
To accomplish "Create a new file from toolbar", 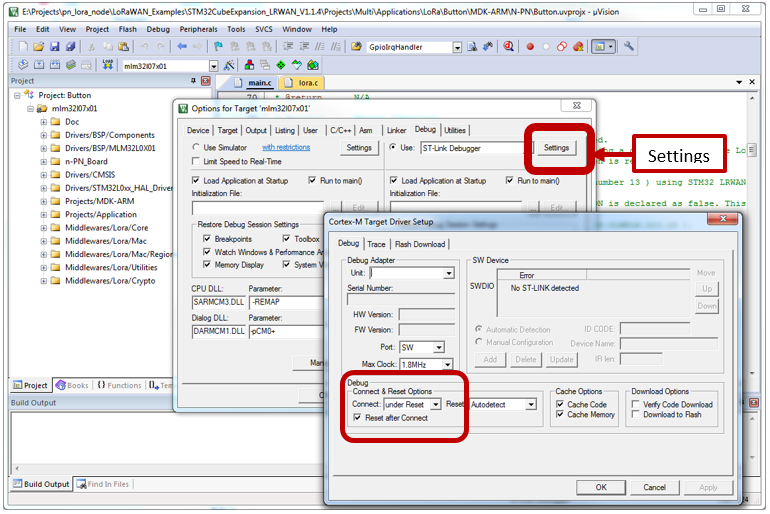I will [x=23, y=47].
